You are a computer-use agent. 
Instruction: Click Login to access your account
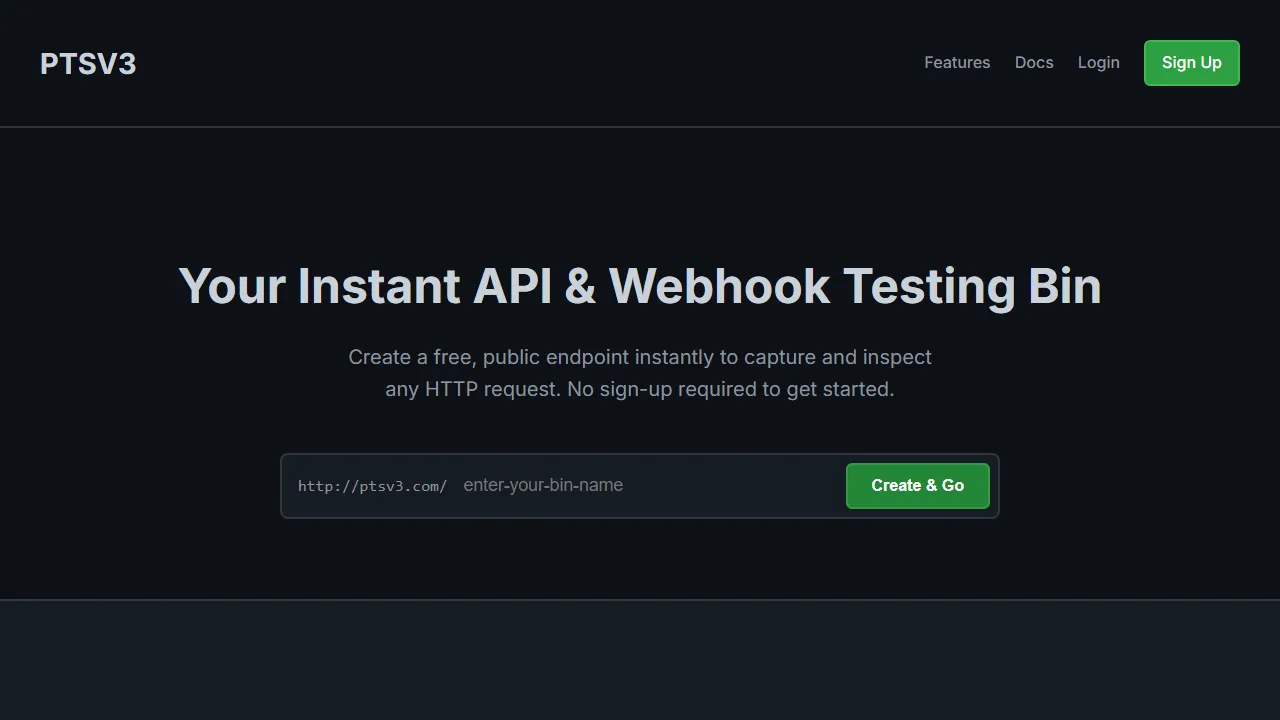[x=1098, y=62]
